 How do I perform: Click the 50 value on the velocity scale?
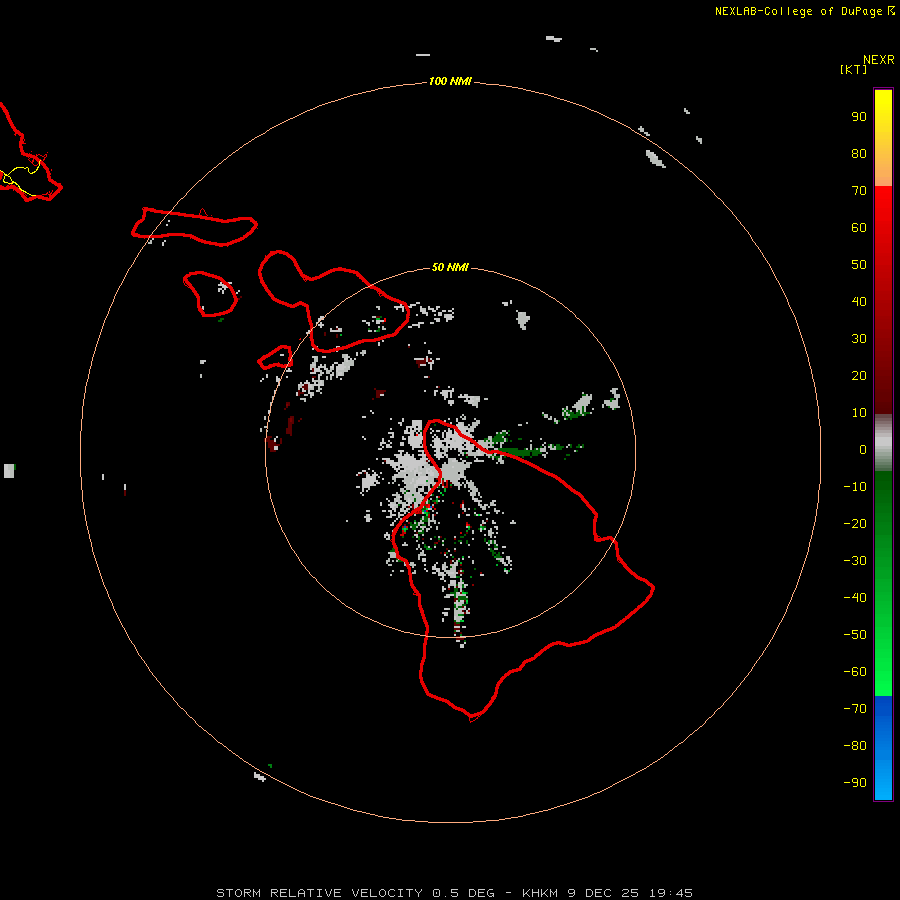(859, 265)
